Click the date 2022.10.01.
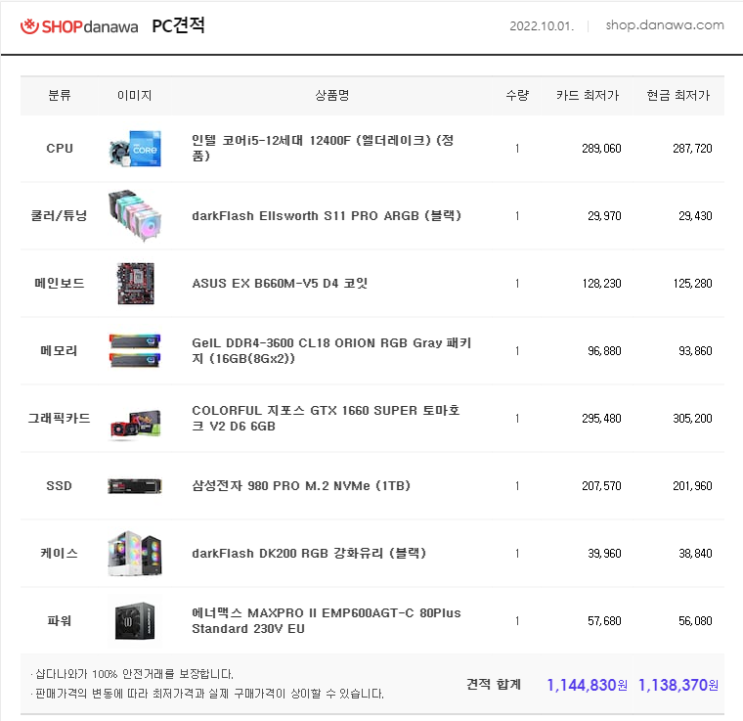Viewport: 743px width, 721px height. click(x=541, y=26)
